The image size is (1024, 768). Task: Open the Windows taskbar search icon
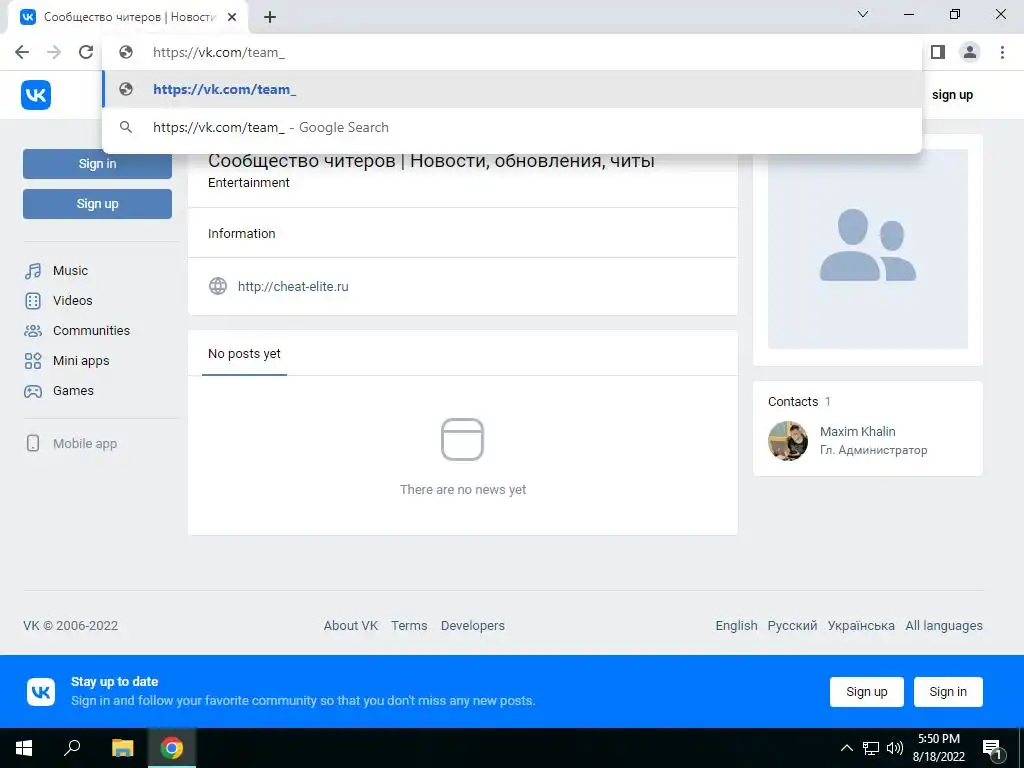72,748
